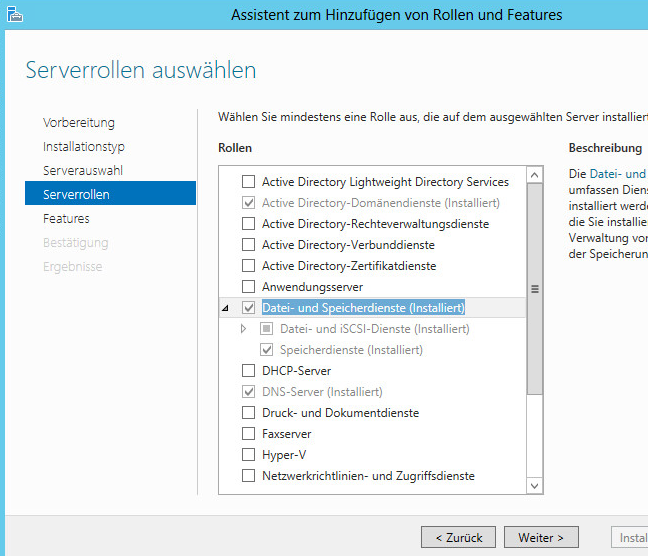Select the Bestätigung step
Image resolution: width=648 pixels, height=556 pixels.
(x=76, y=242)
